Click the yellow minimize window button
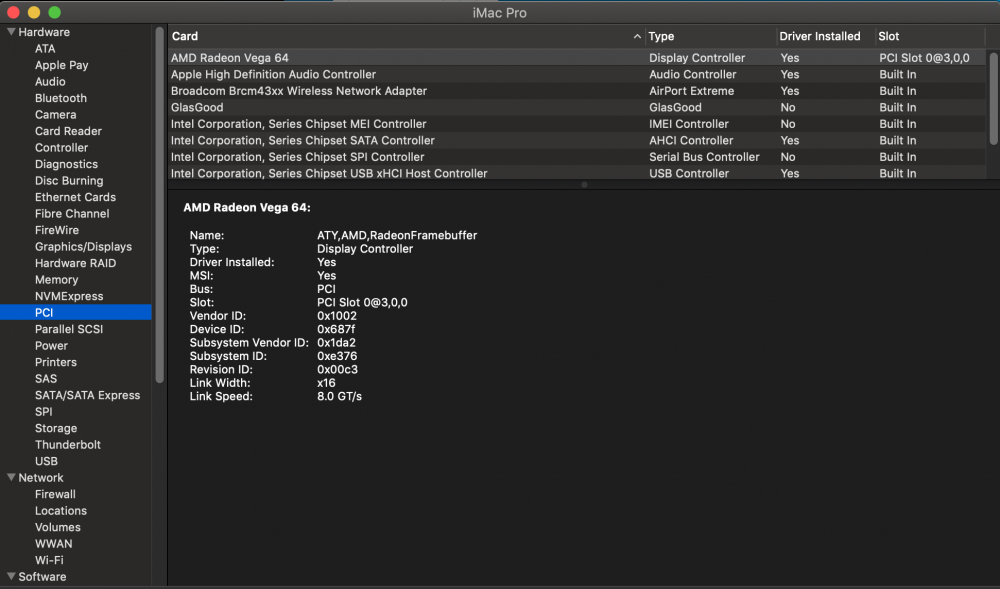Image resolution: width=1000 pixels, height=589 pixels. [34, 12]
